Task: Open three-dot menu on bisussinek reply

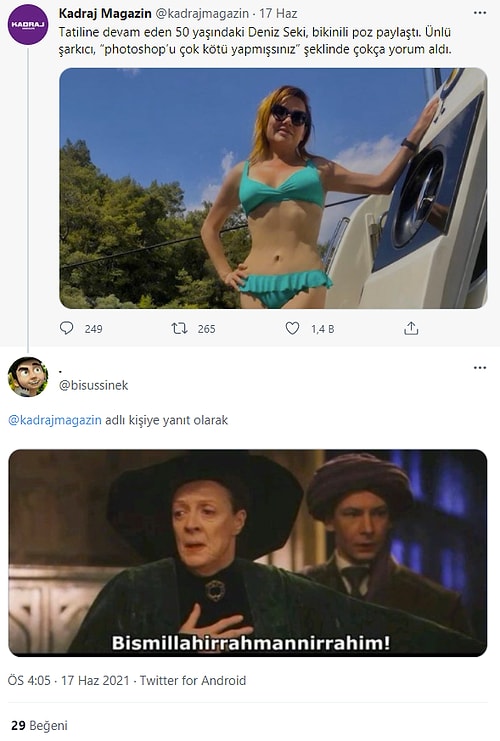Action: [x=480, y=368]
